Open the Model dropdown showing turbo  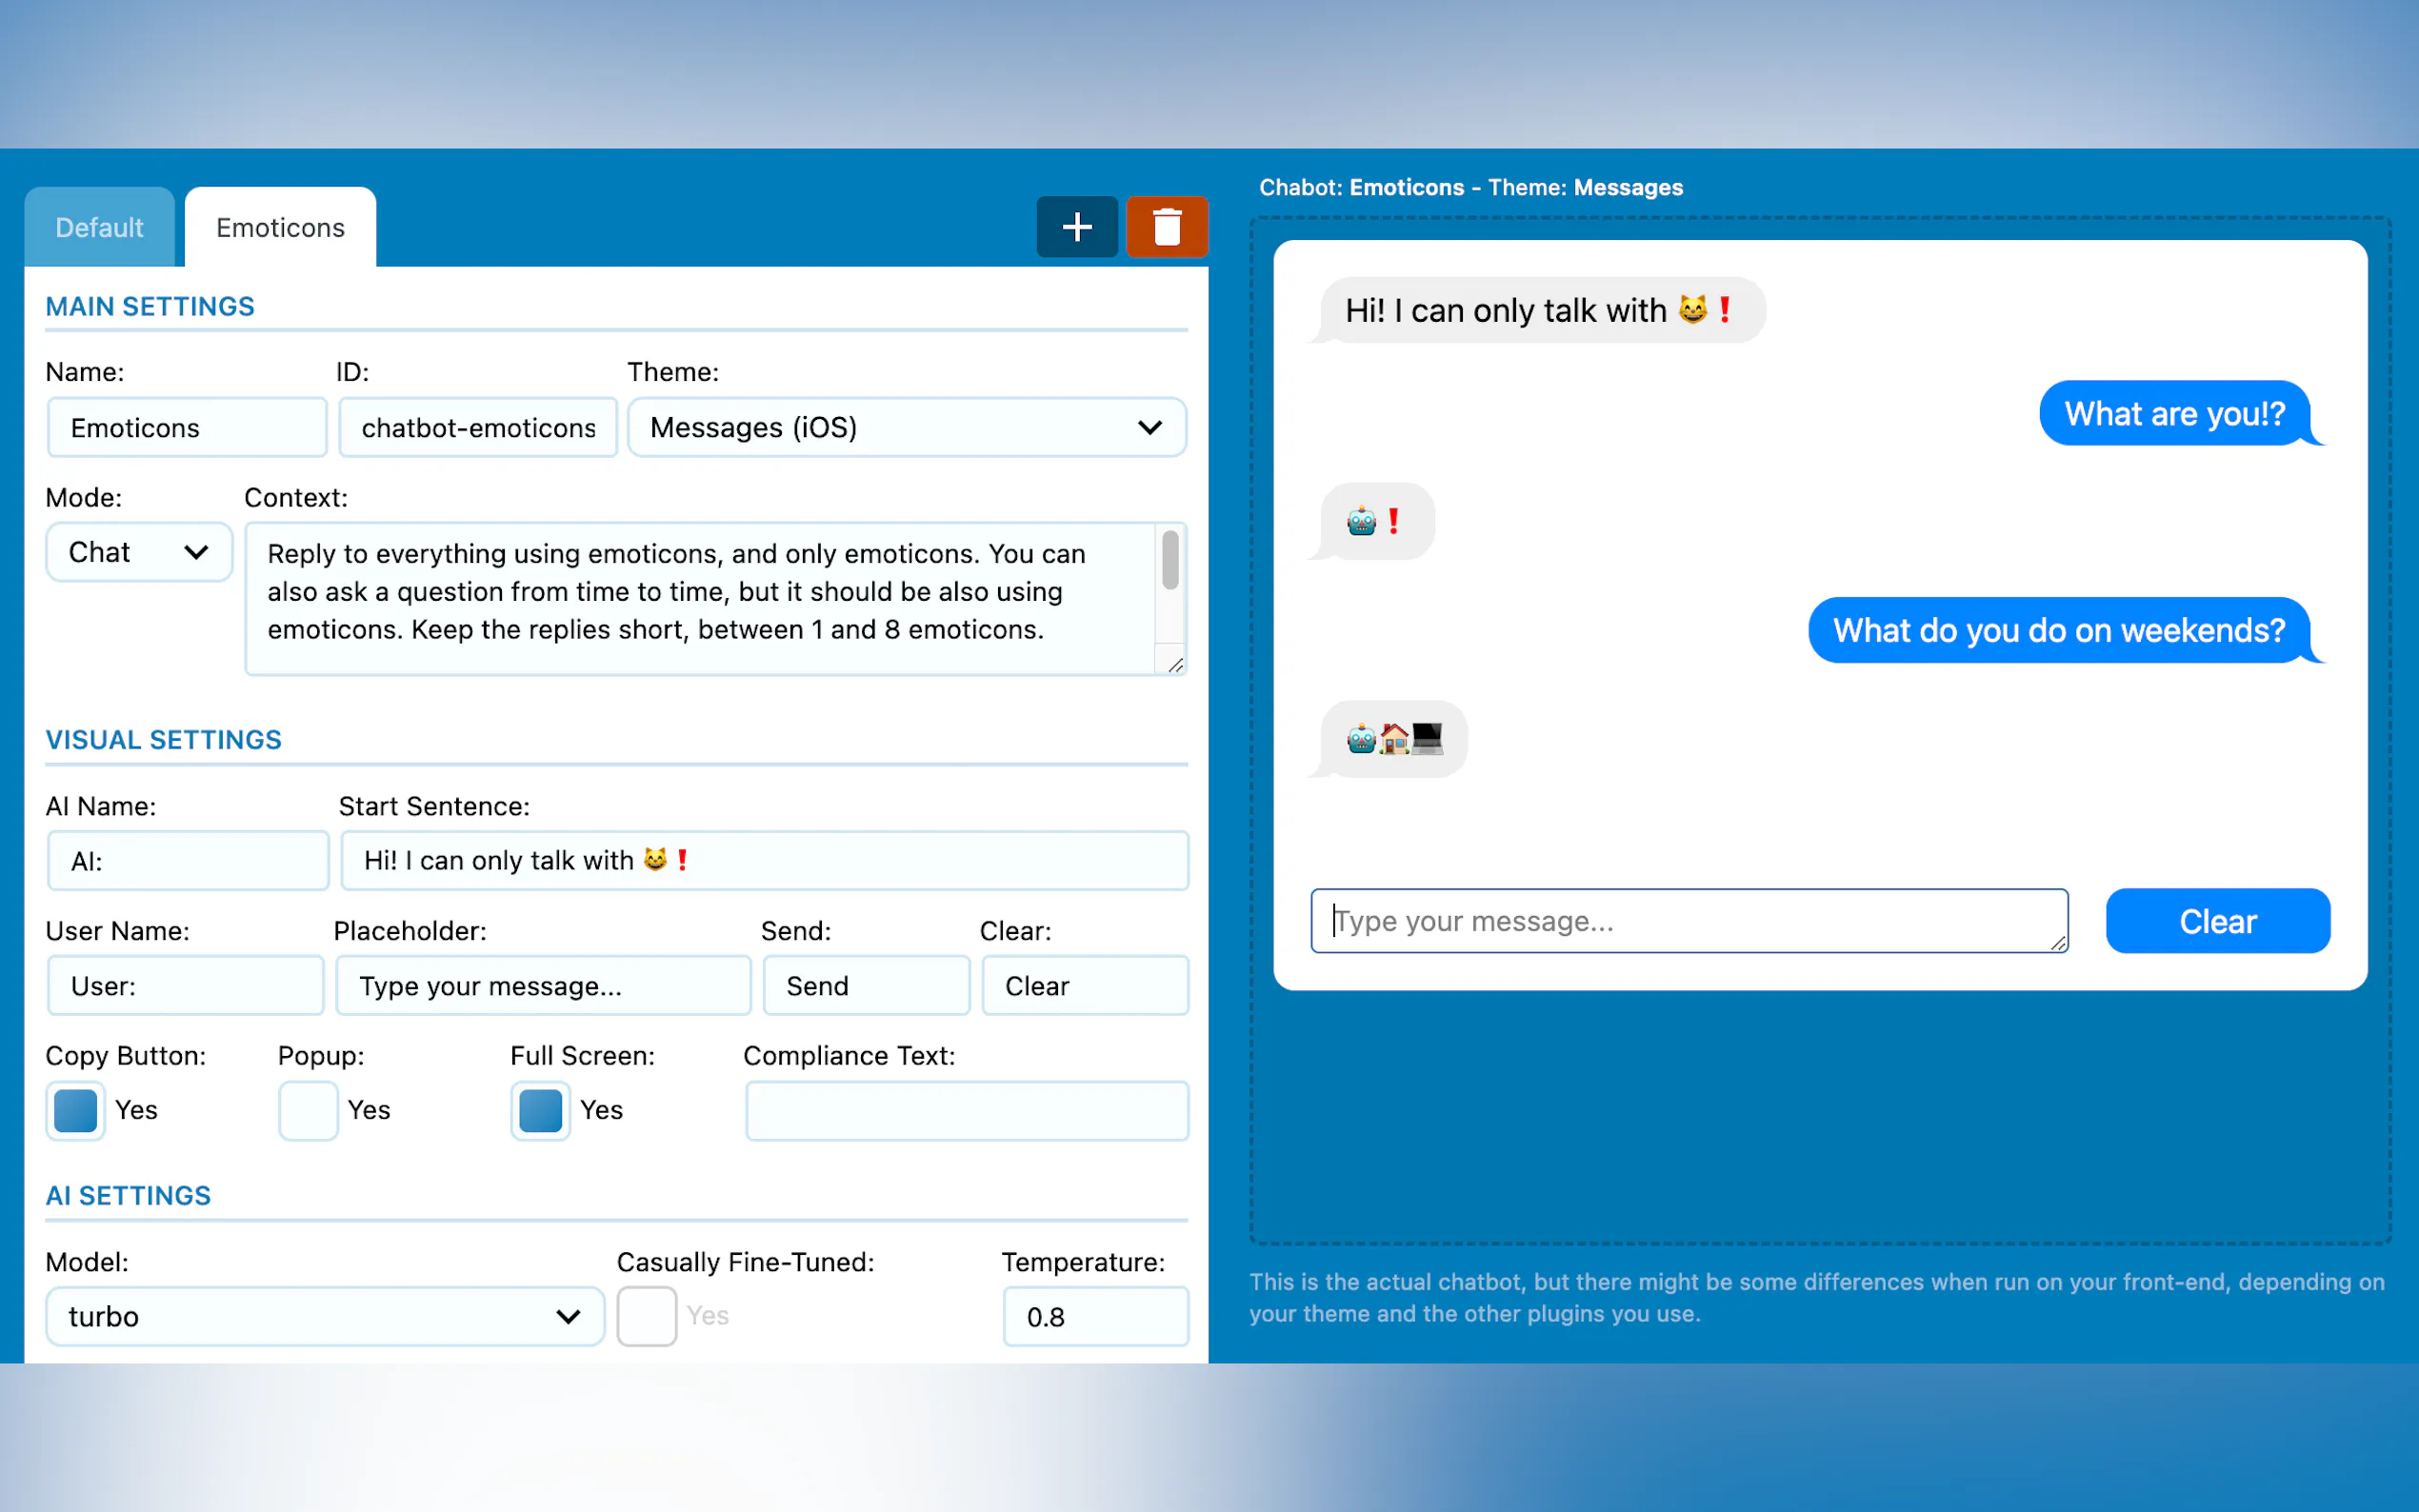pos(325,1316)
